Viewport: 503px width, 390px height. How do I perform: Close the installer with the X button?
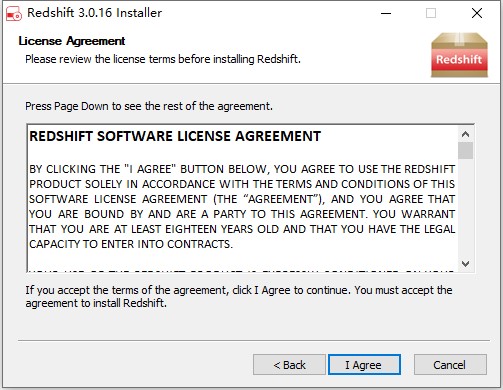coord(477,13)
